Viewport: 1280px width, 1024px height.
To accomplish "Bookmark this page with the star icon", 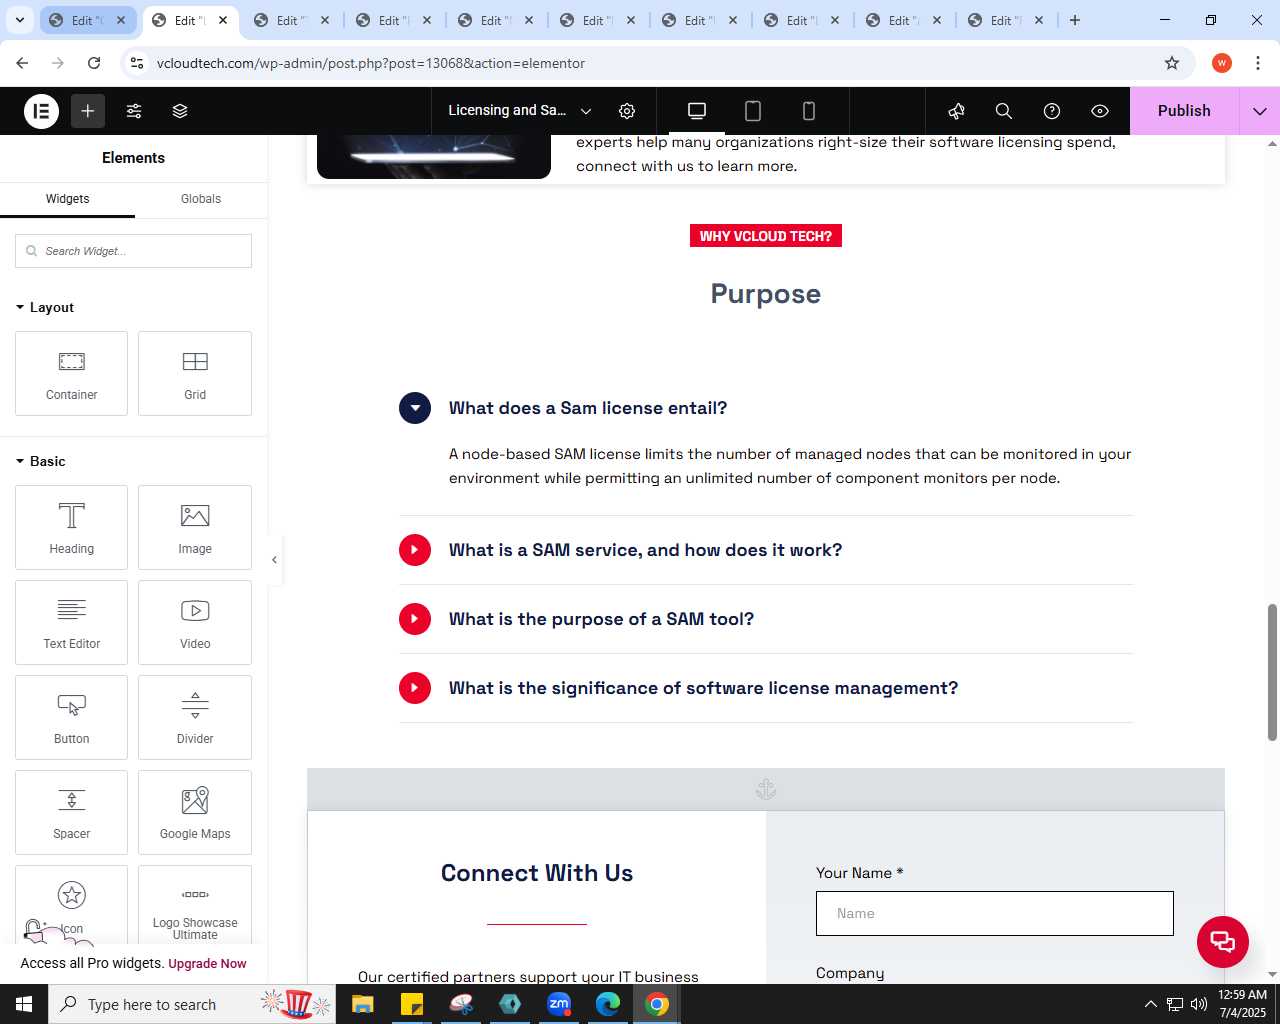I will coord(1172,63).
